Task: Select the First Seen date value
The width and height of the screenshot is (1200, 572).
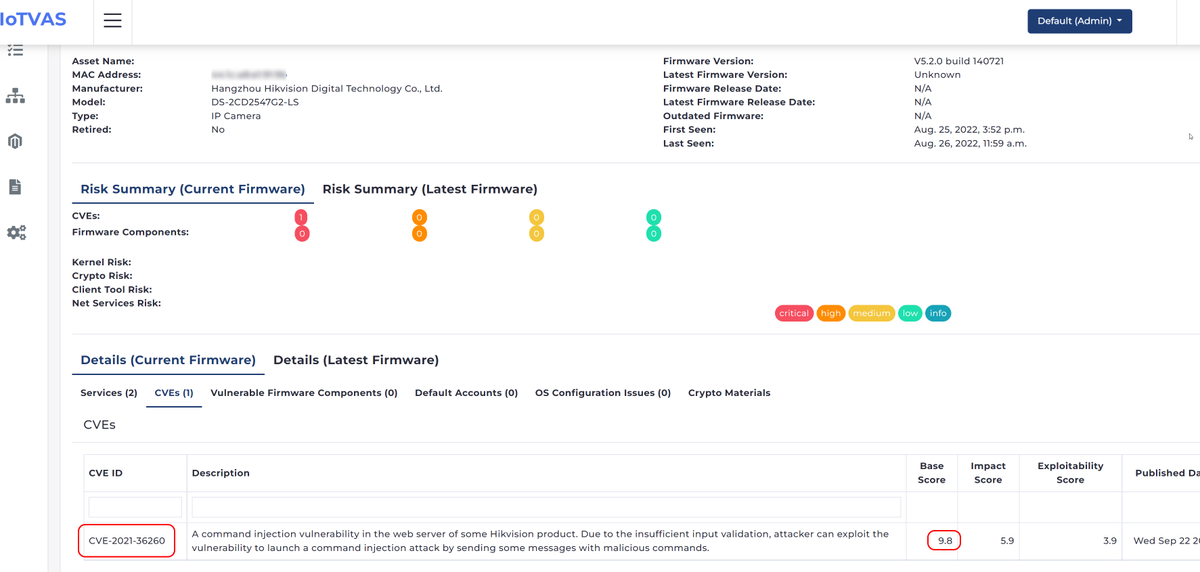Action: click(969, 130)
